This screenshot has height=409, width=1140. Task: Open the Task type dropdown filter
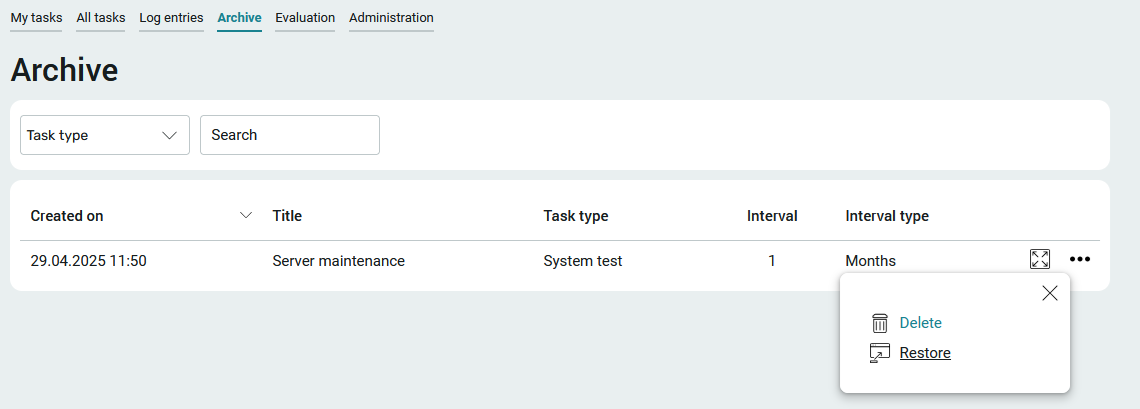pyautogui.click(x=105, y=135)
